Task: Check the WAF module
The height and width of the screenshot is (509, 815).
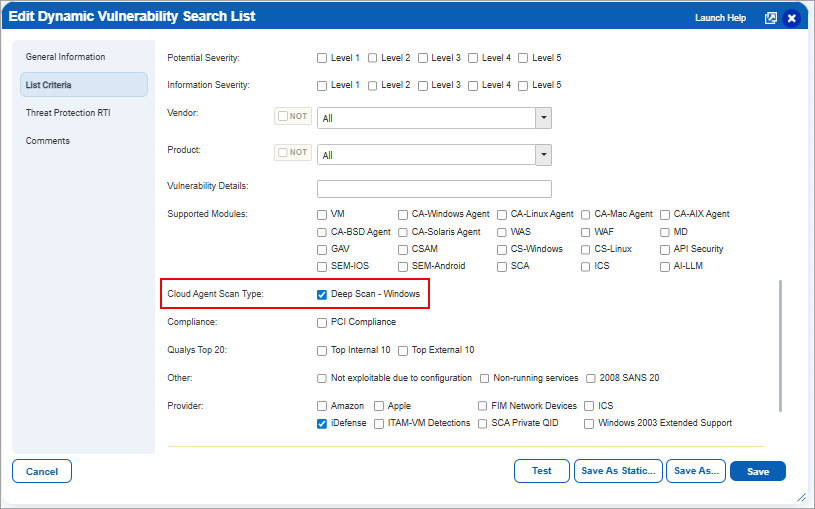Action: point(585,232)
